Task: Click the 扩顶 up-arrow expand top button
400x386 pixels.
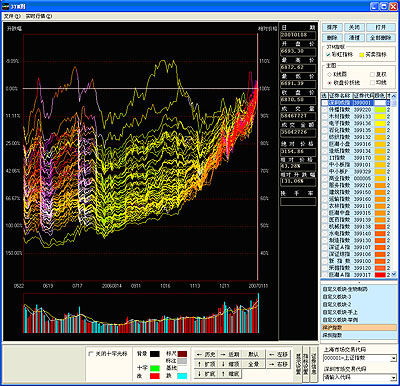Action: point(206,364)
